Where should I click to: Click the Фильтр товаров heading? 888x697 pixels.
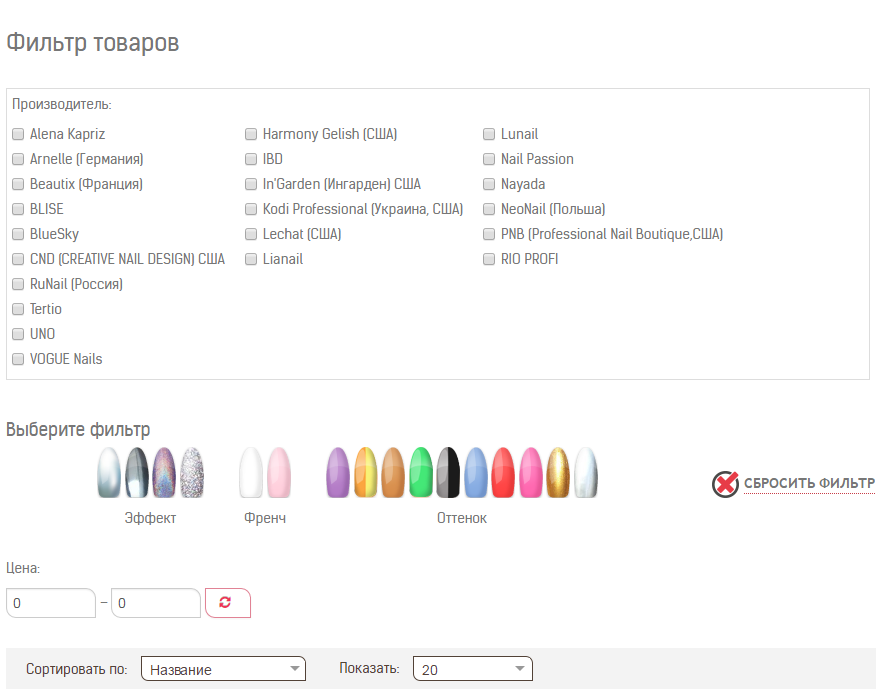pyautogui.click(x=93, y=42)
